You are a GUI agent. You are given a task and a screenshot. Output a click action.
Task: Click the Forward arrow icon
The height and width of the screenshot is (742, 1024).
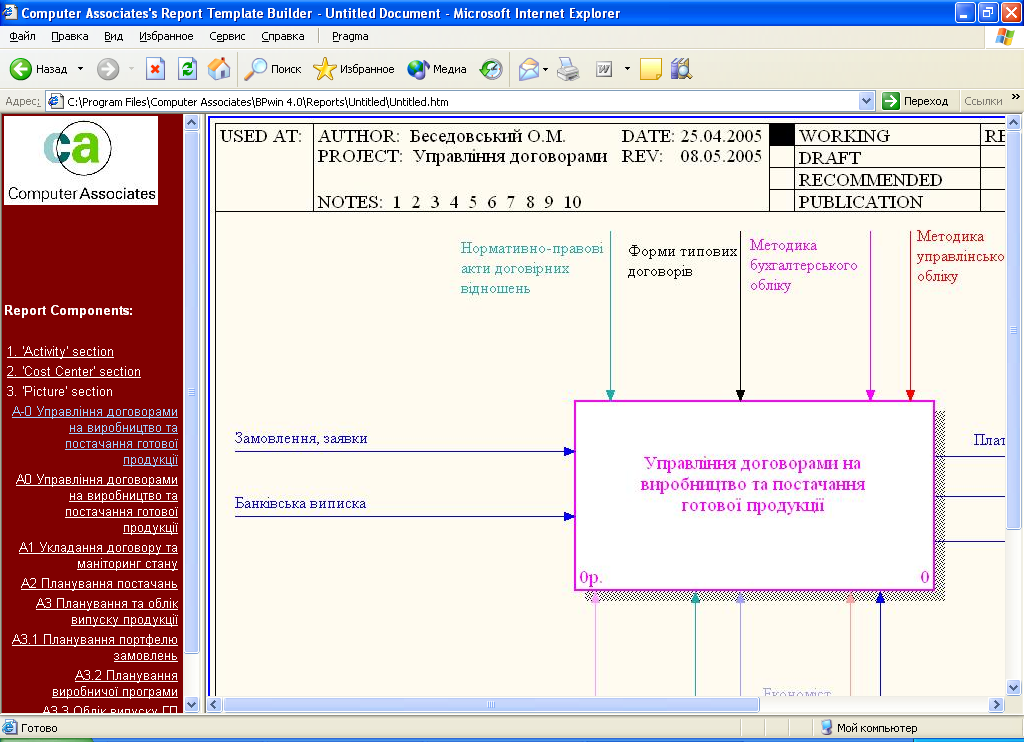click(x=108, y=69)
